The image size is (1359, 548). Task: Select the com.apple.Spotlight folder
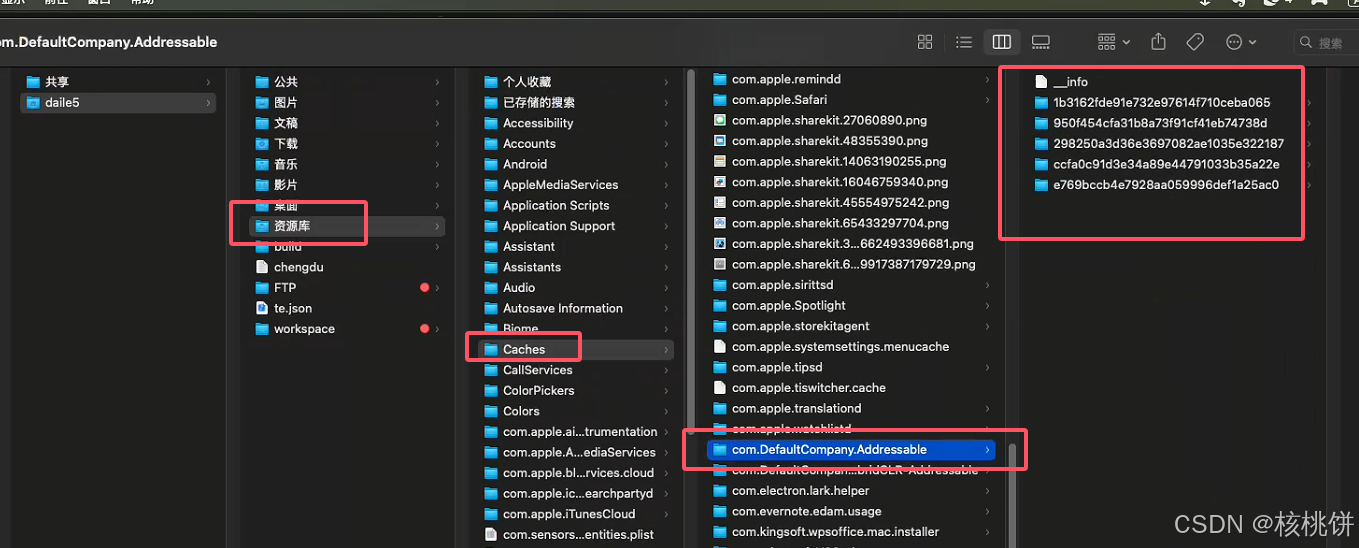(851, 305)
